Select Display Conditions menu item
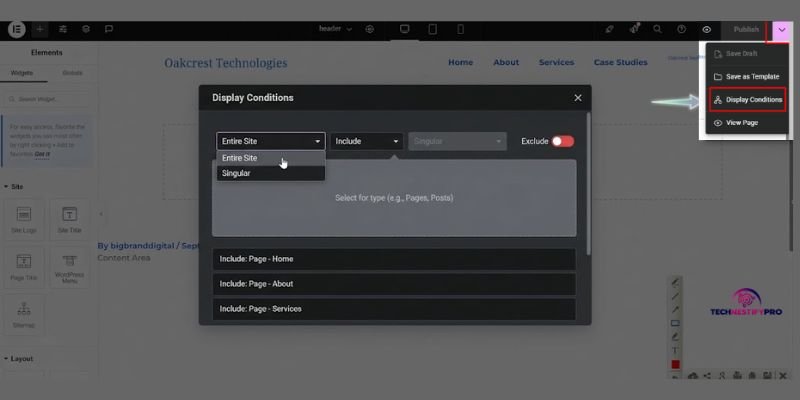800x400 pixels. point(747,99)
